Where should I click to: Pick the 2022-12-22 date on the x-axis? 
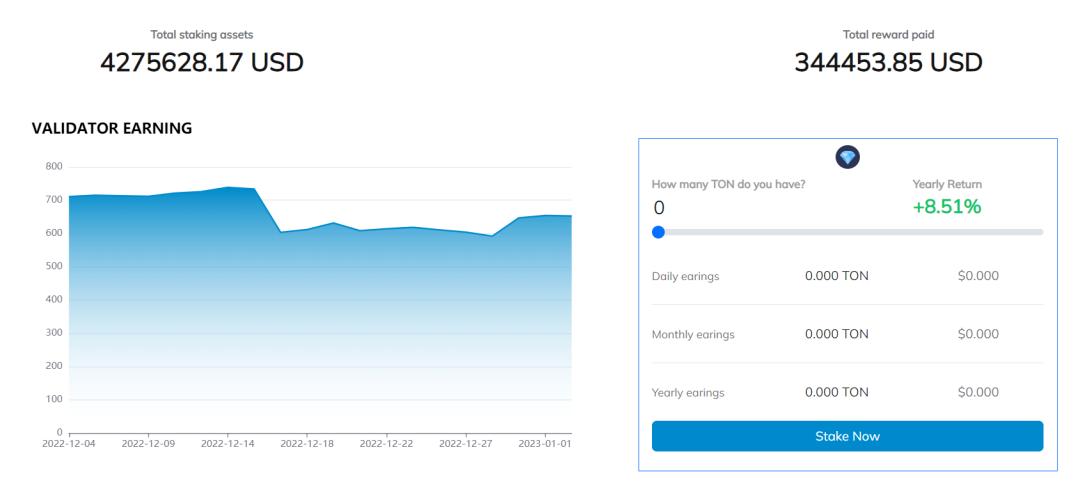(386, 443)
